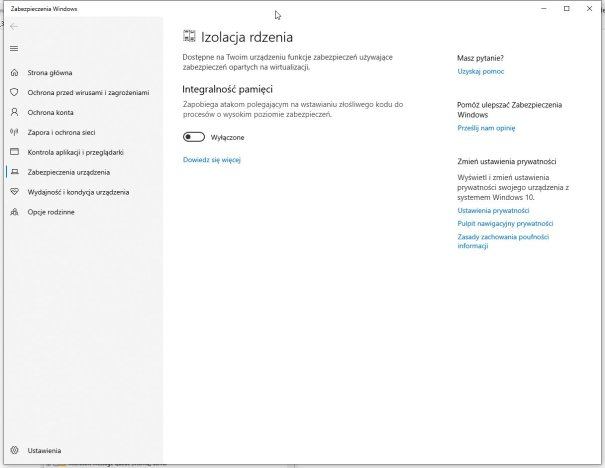605x468 pixels.
Task: Click the window icon for Kontrola aplikacji
Action: coord(14,152)
